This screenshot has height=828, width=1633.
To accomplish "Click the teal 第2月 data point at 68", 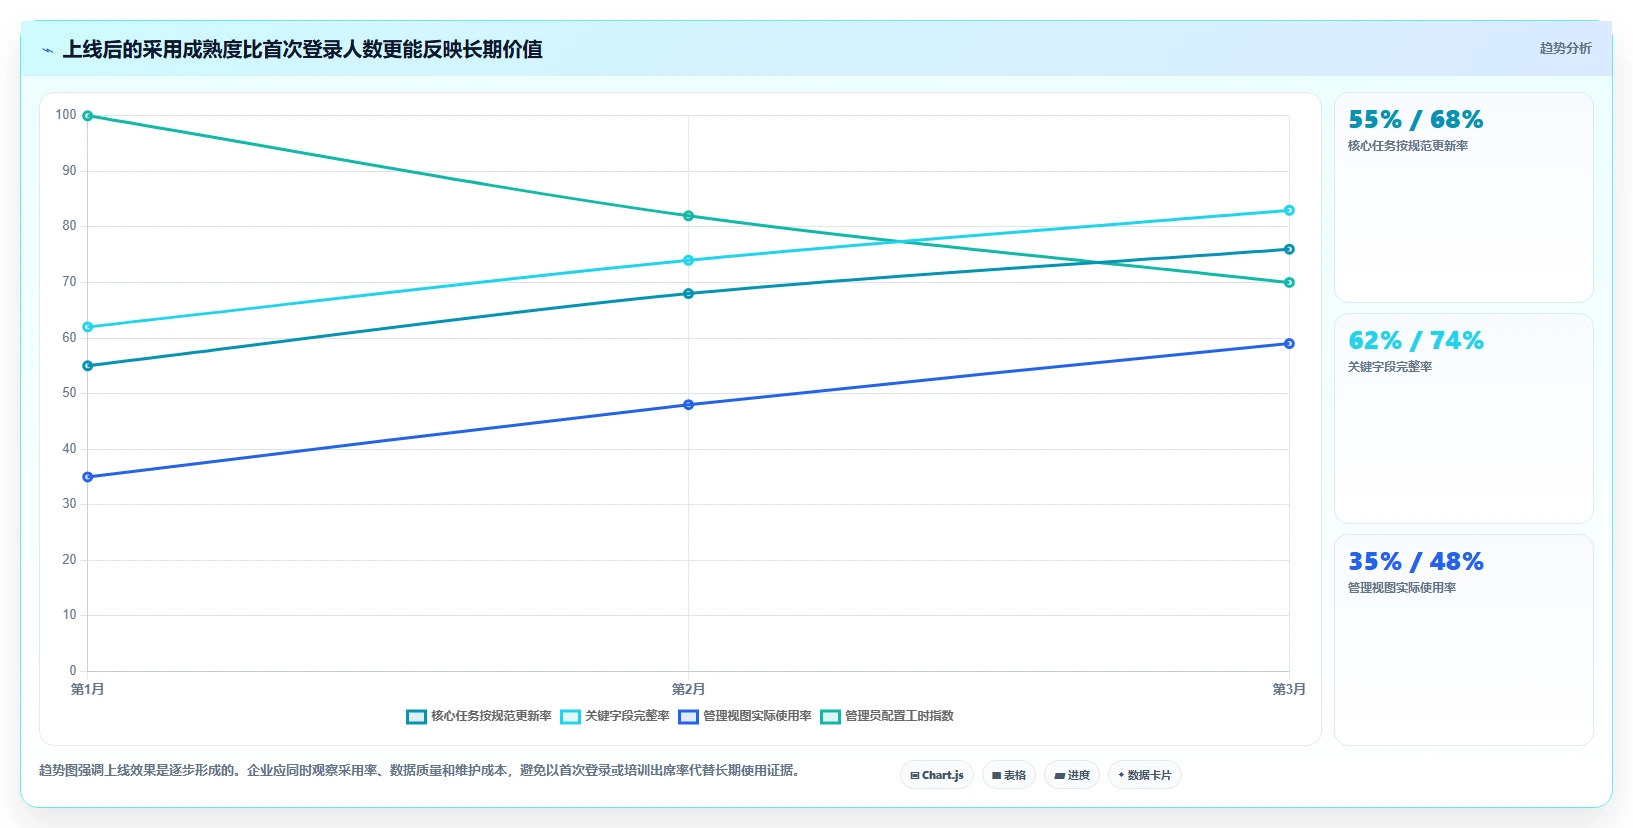I will 688,294.
